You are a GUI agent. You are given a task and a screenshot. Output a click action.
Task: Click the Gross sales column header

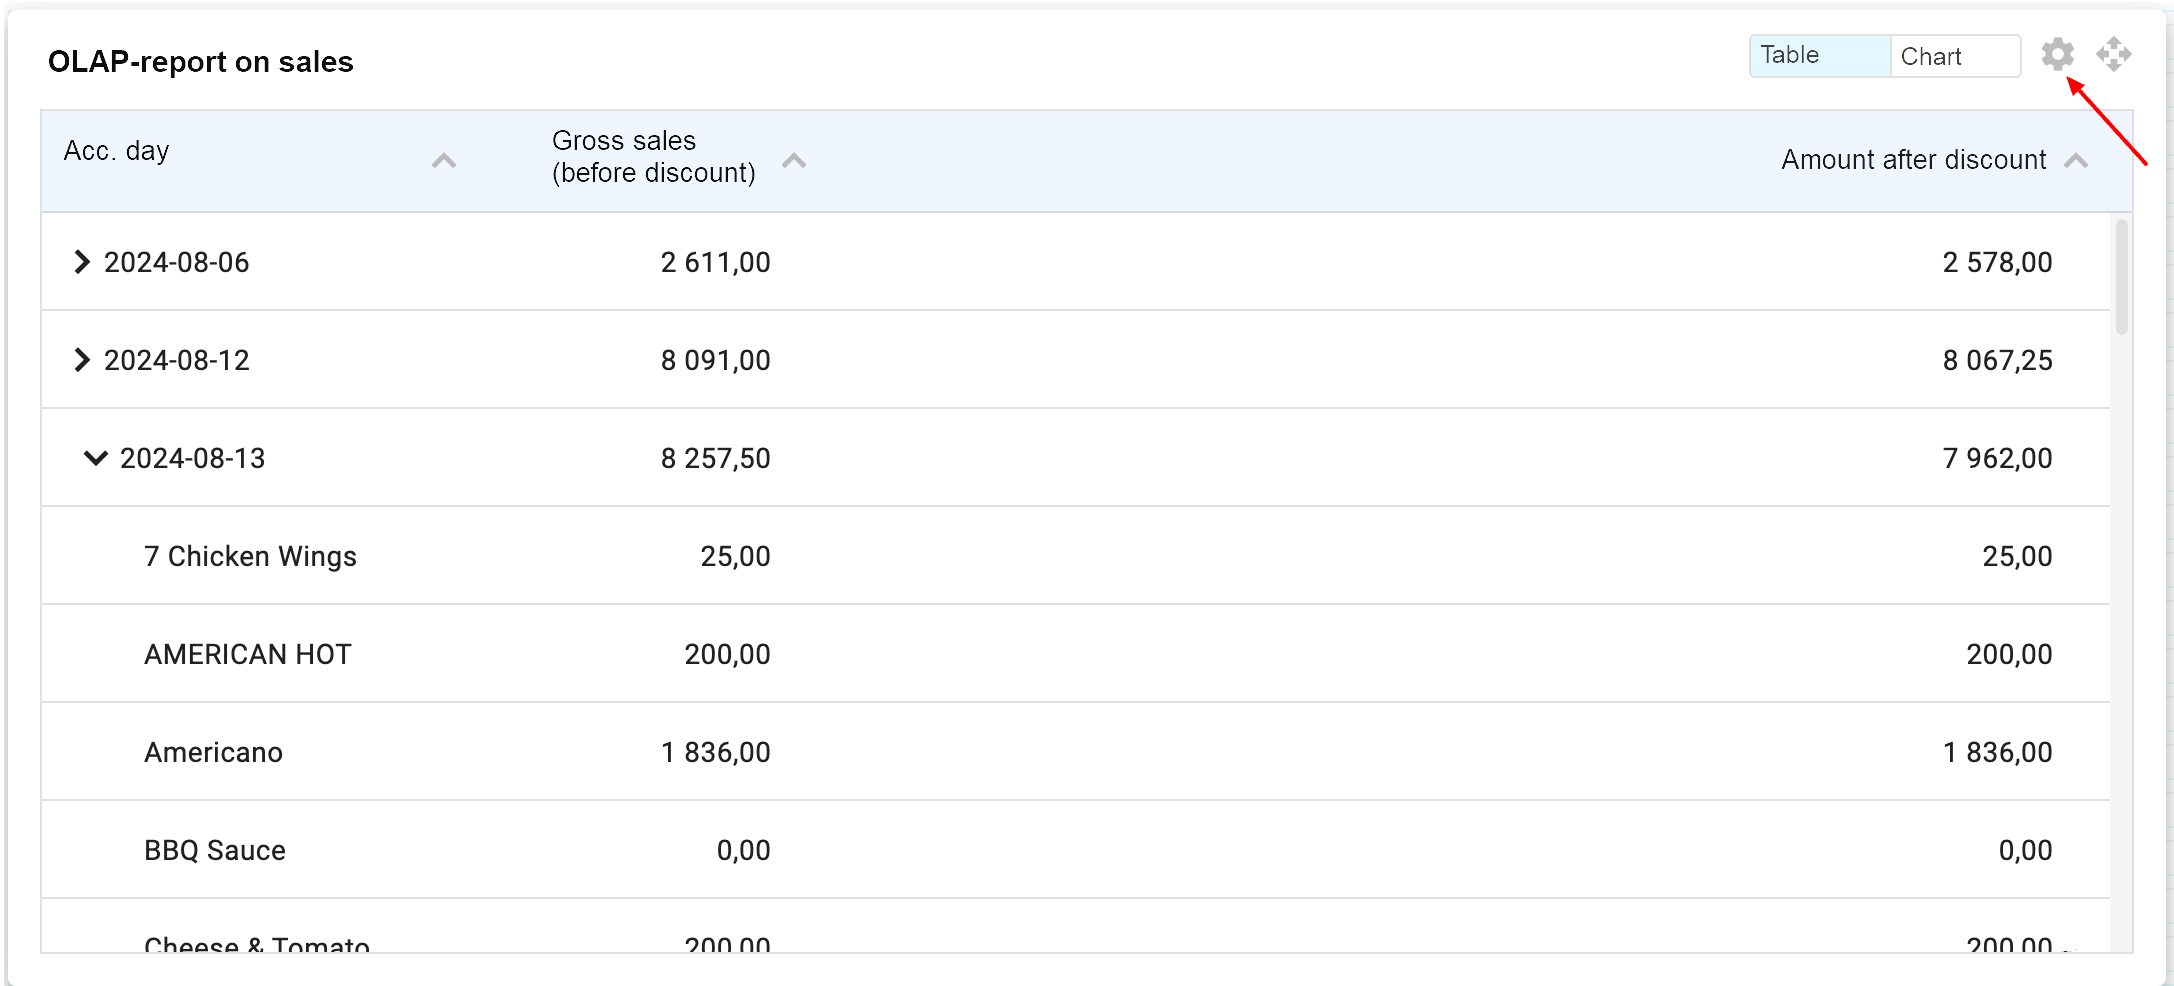coord(653,157)
